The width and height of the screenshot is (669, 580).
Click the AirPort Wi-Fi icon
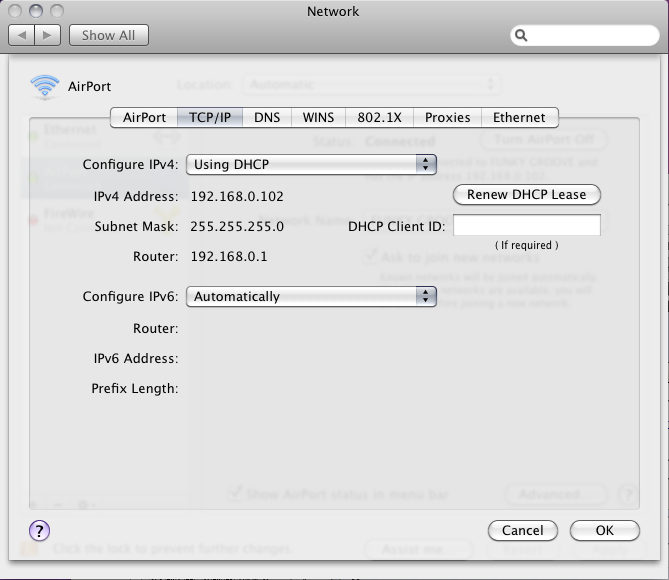[x=45, y=87]
